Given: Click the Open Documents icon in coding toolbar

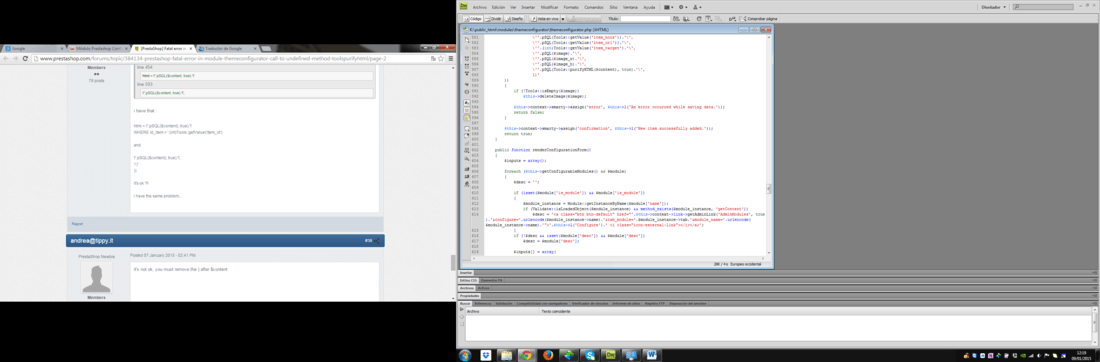Looking at the screenshot, I should coord(467,40).
